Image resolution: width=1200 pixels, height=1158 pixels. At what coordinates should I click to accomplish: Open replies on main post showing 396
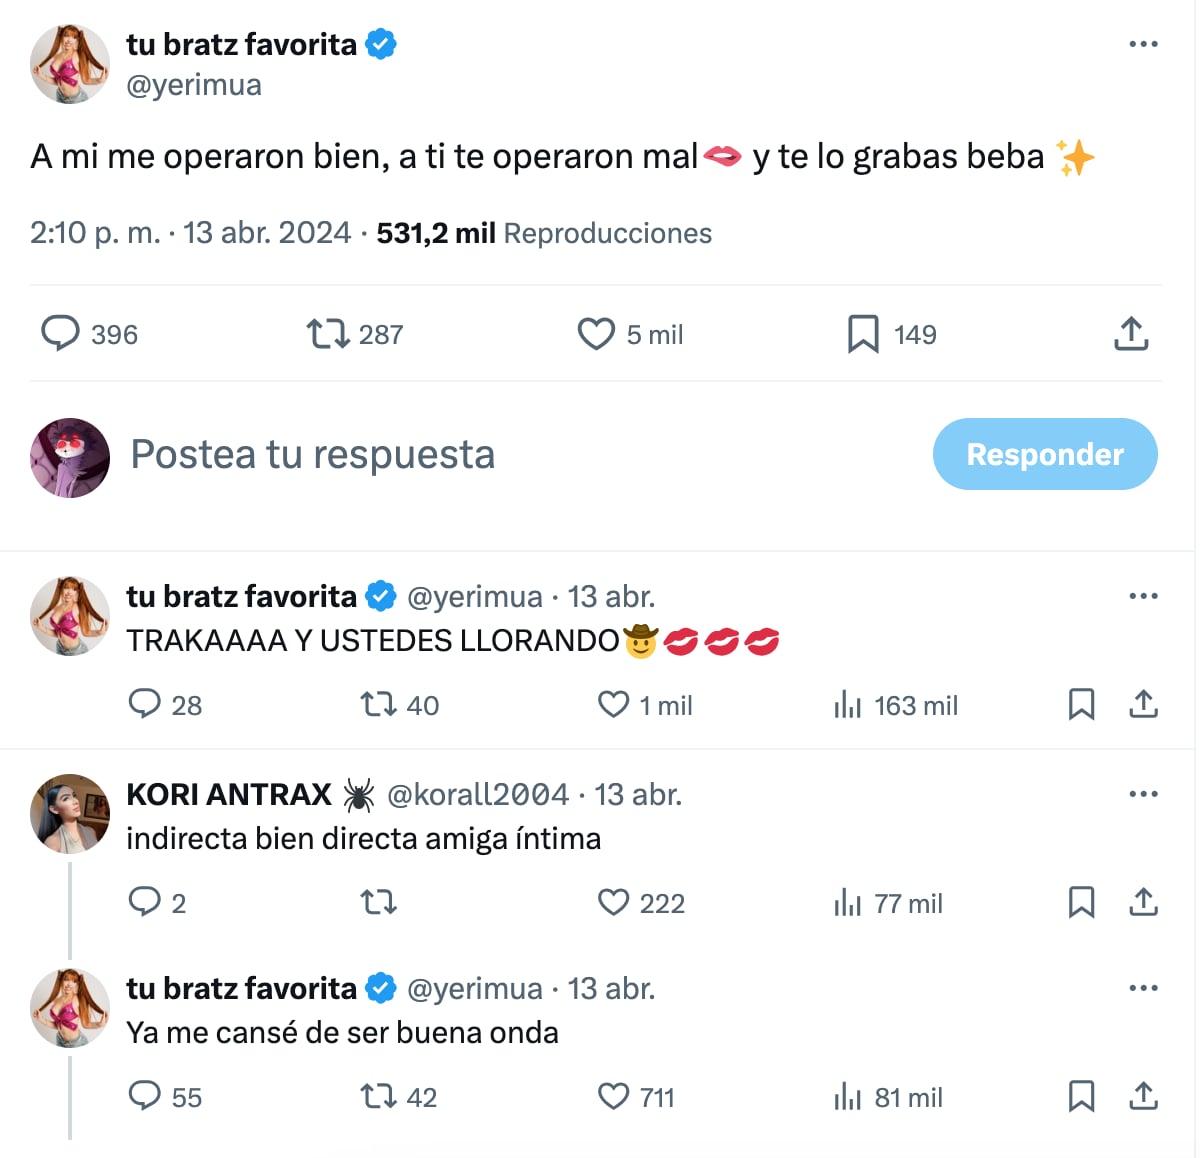point(60,334)
